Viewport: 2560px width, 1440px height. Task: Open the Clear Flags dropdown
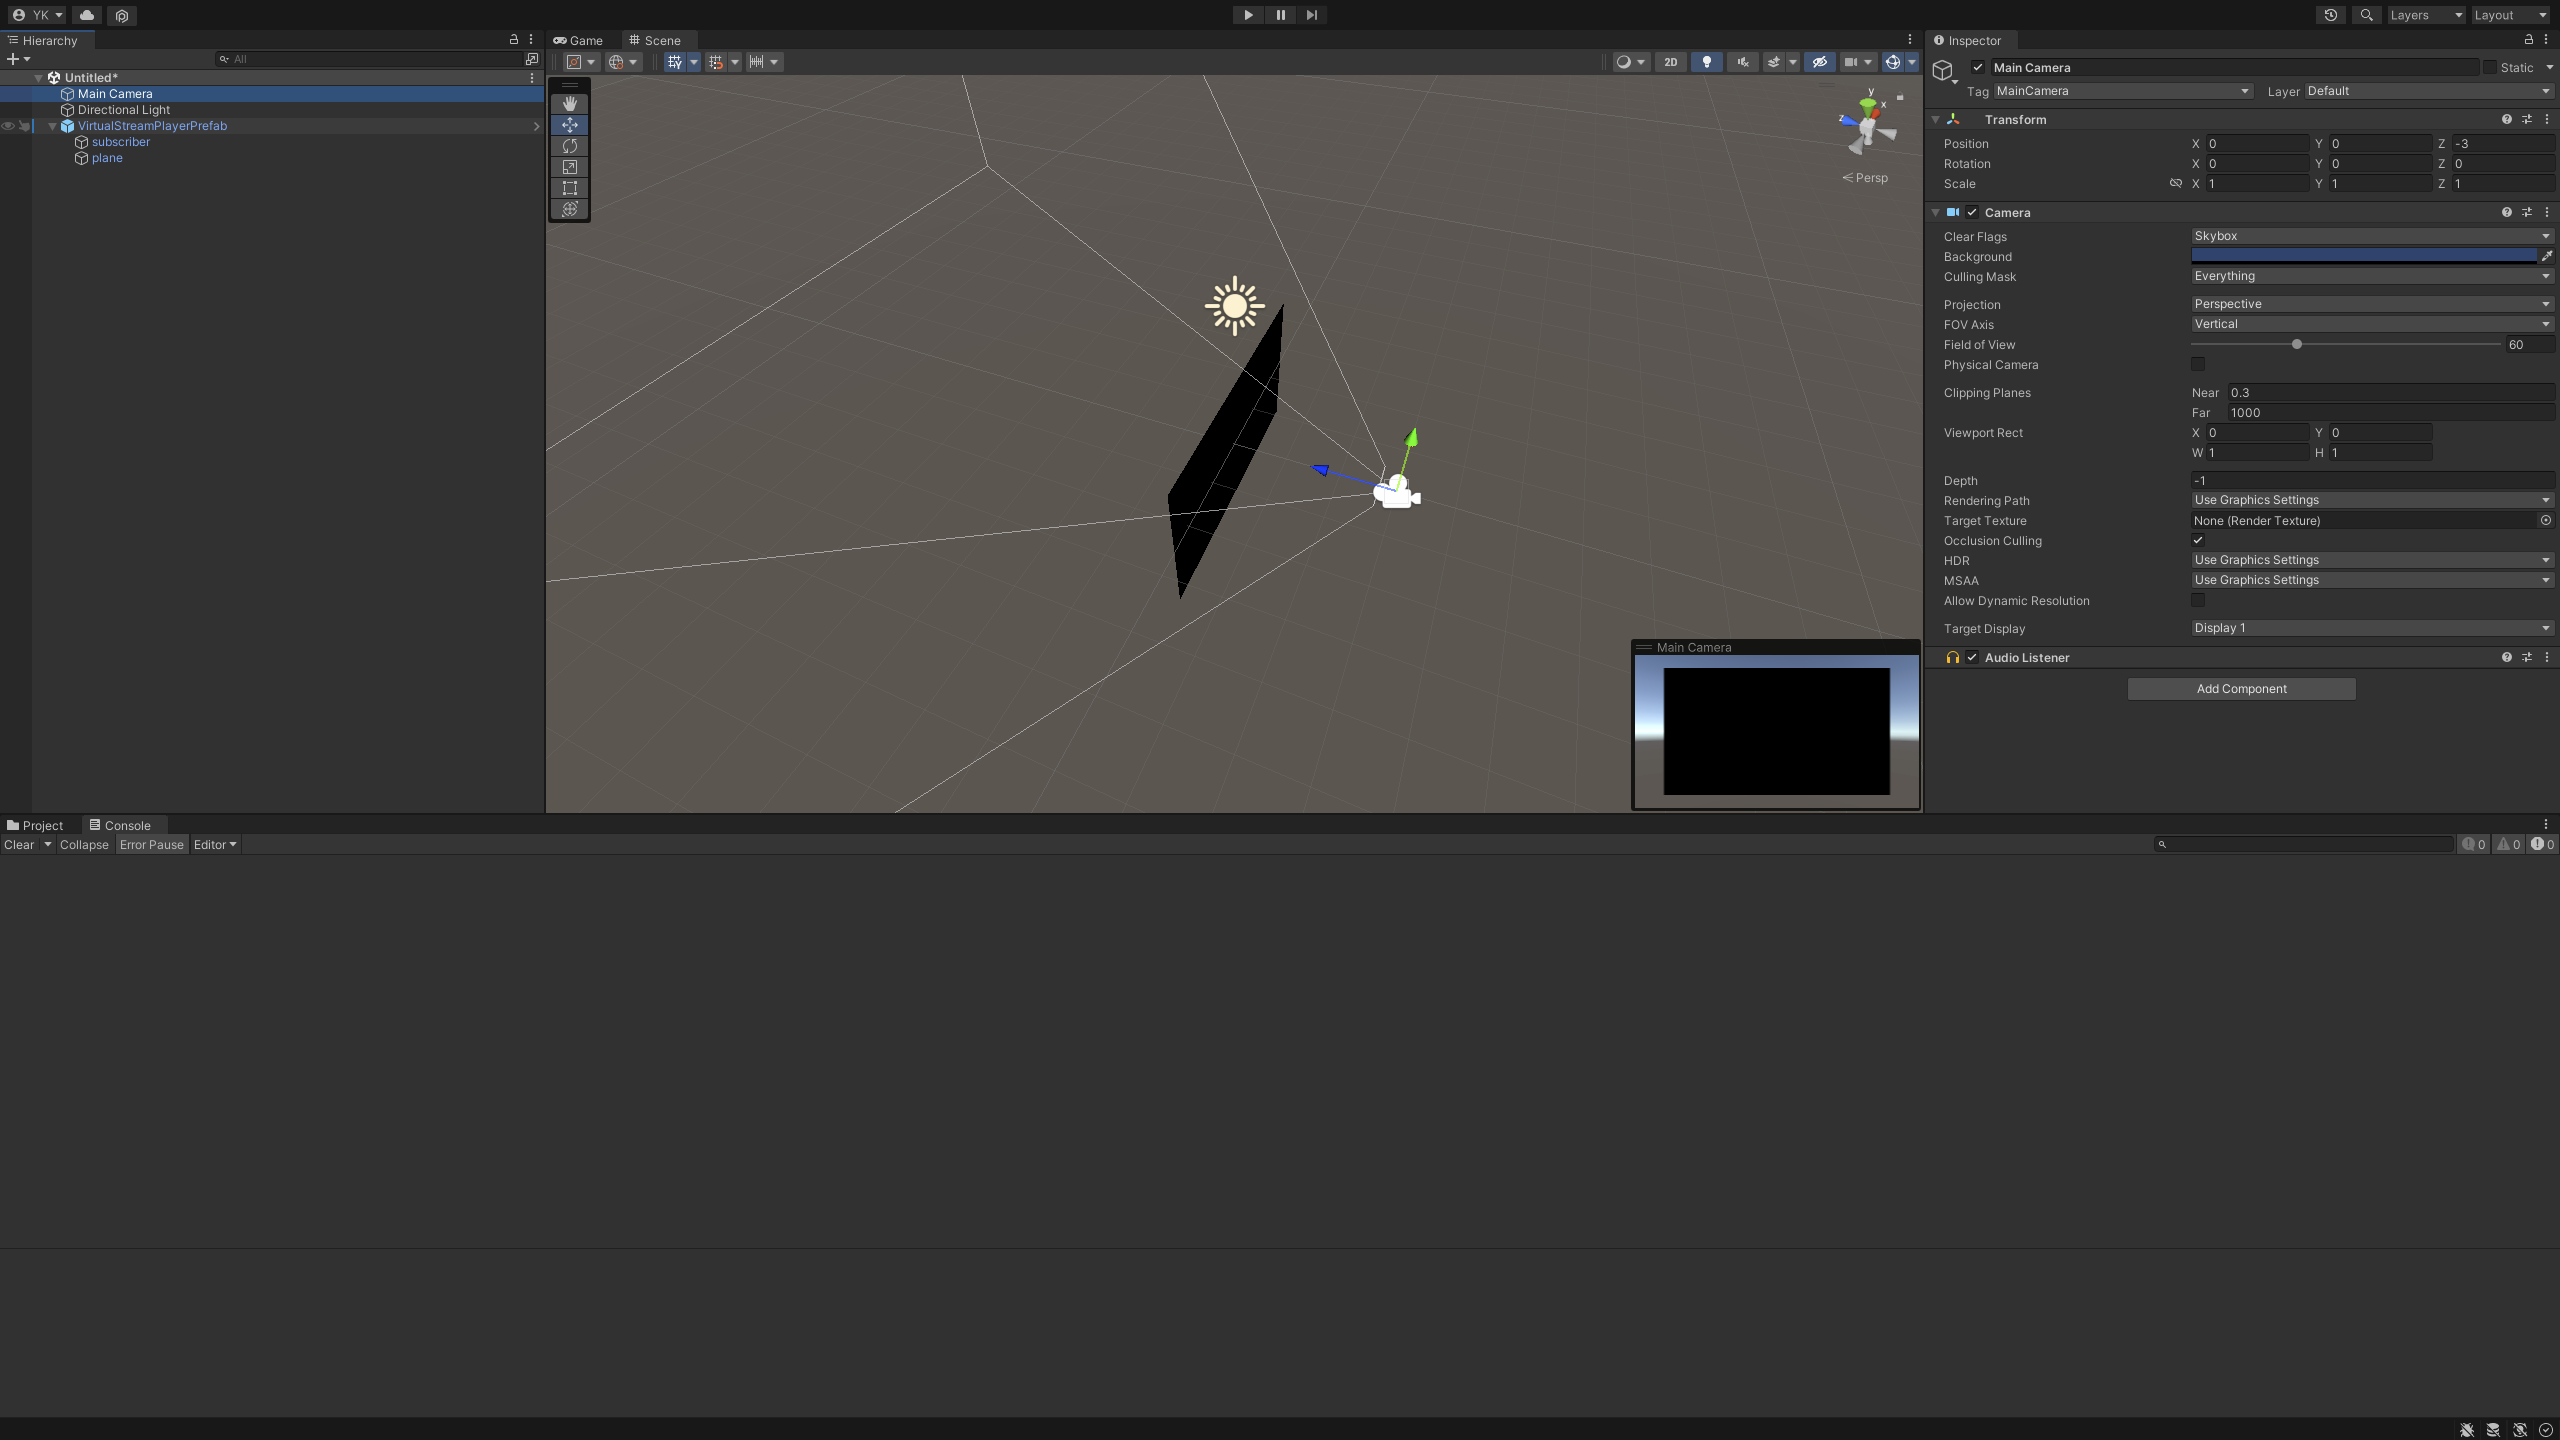pos(2371,236)
